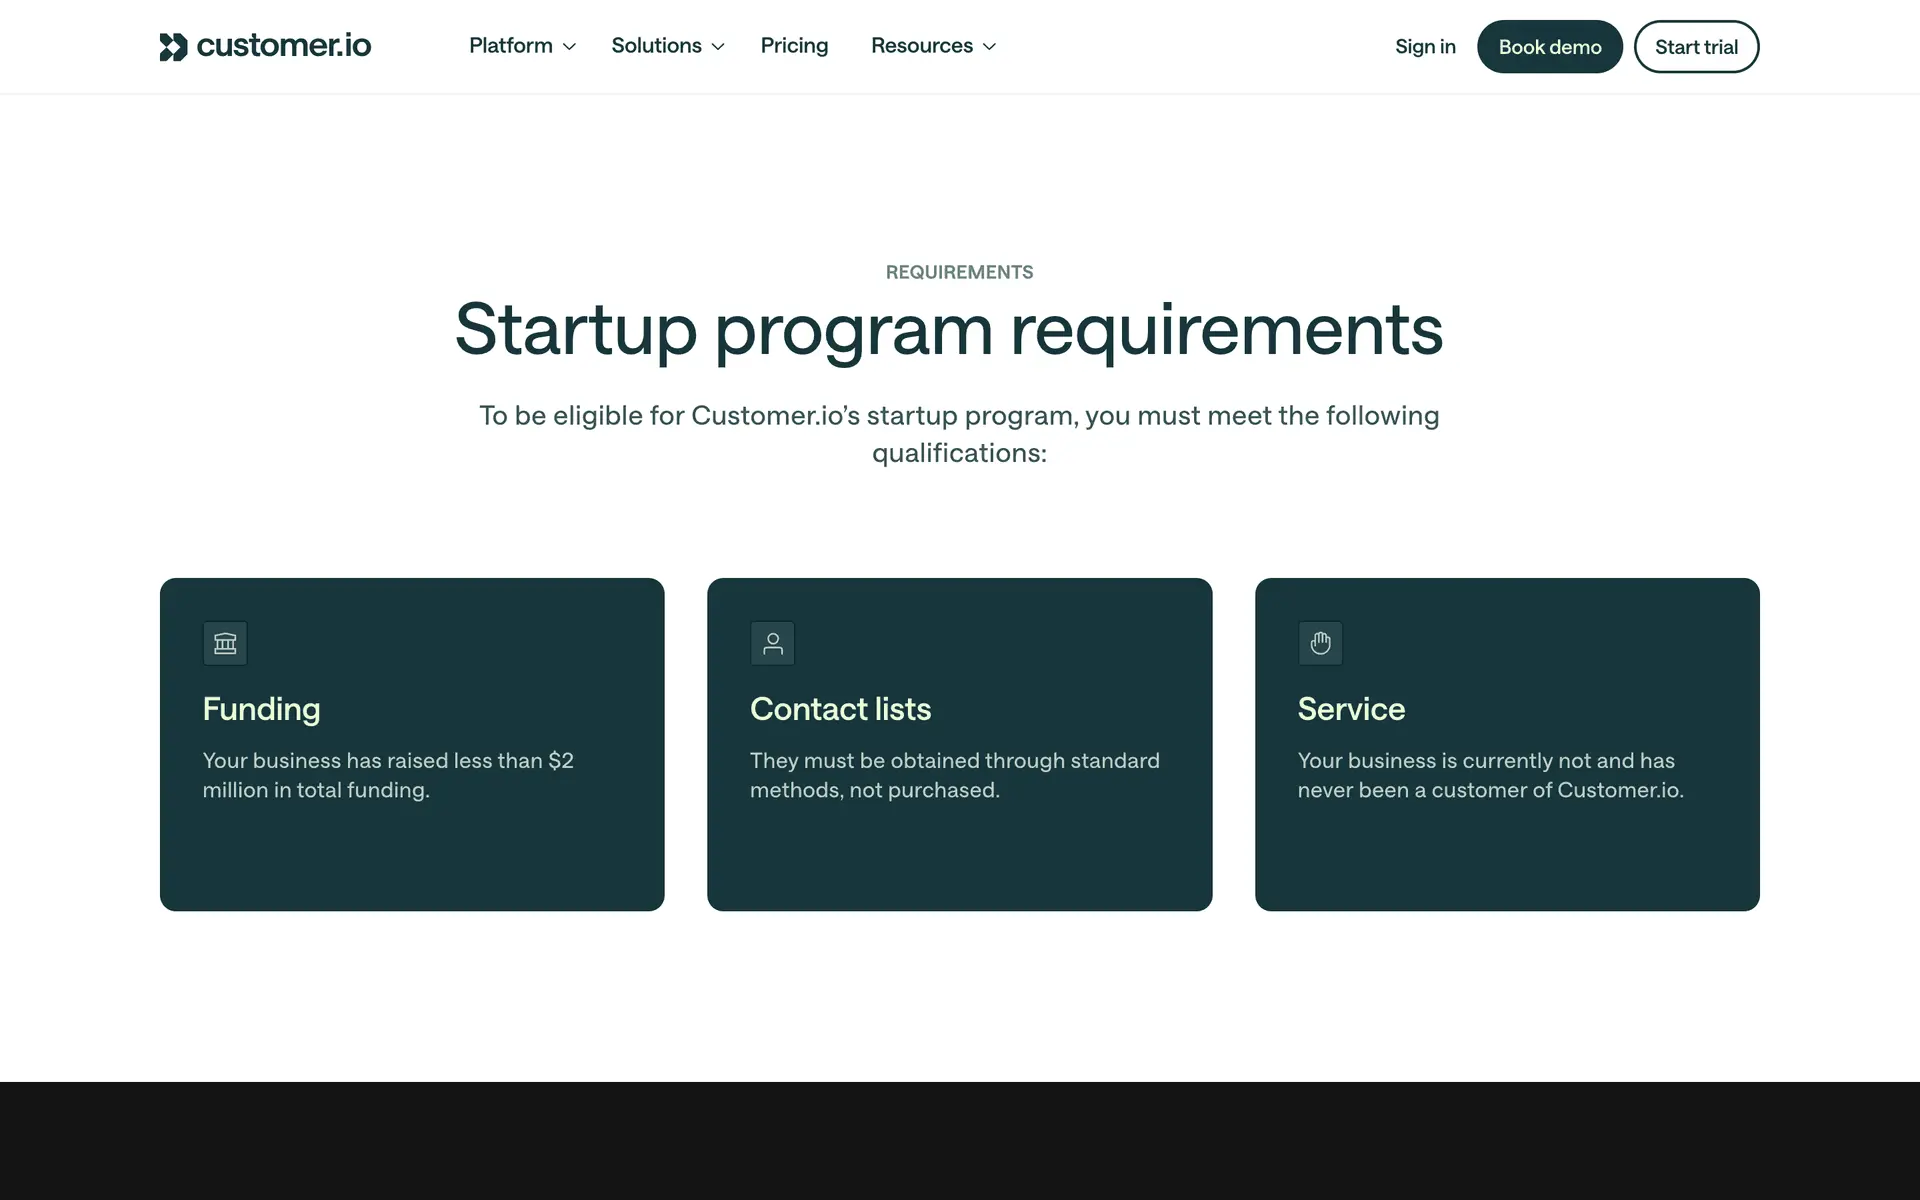Click the person icon in Contact lists card
The image size is (1920, 1200).
(773, 643)
